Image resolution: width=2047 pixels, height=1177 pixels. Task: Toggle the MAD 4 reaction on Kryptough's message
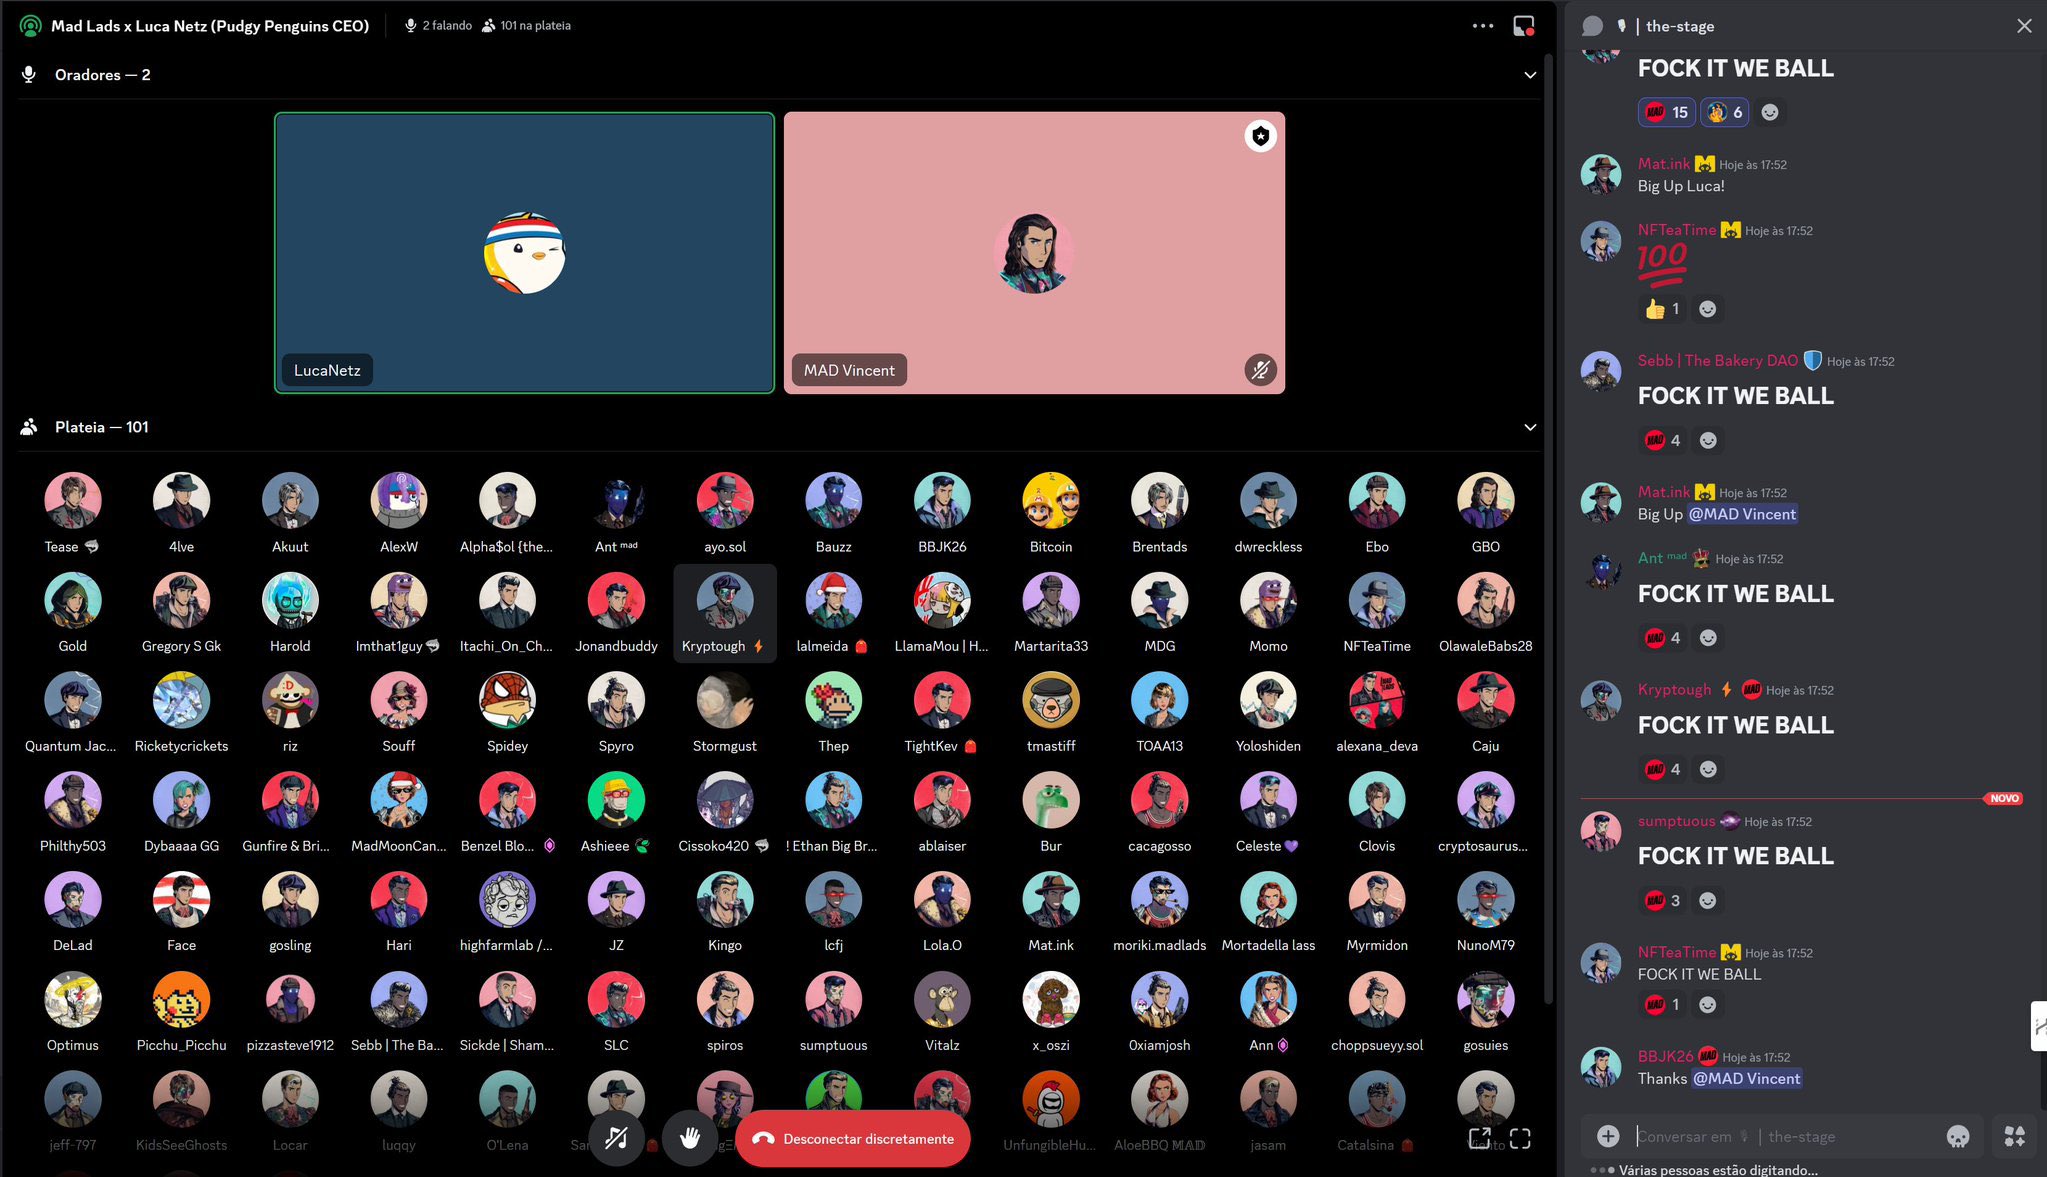point(1662,769)
